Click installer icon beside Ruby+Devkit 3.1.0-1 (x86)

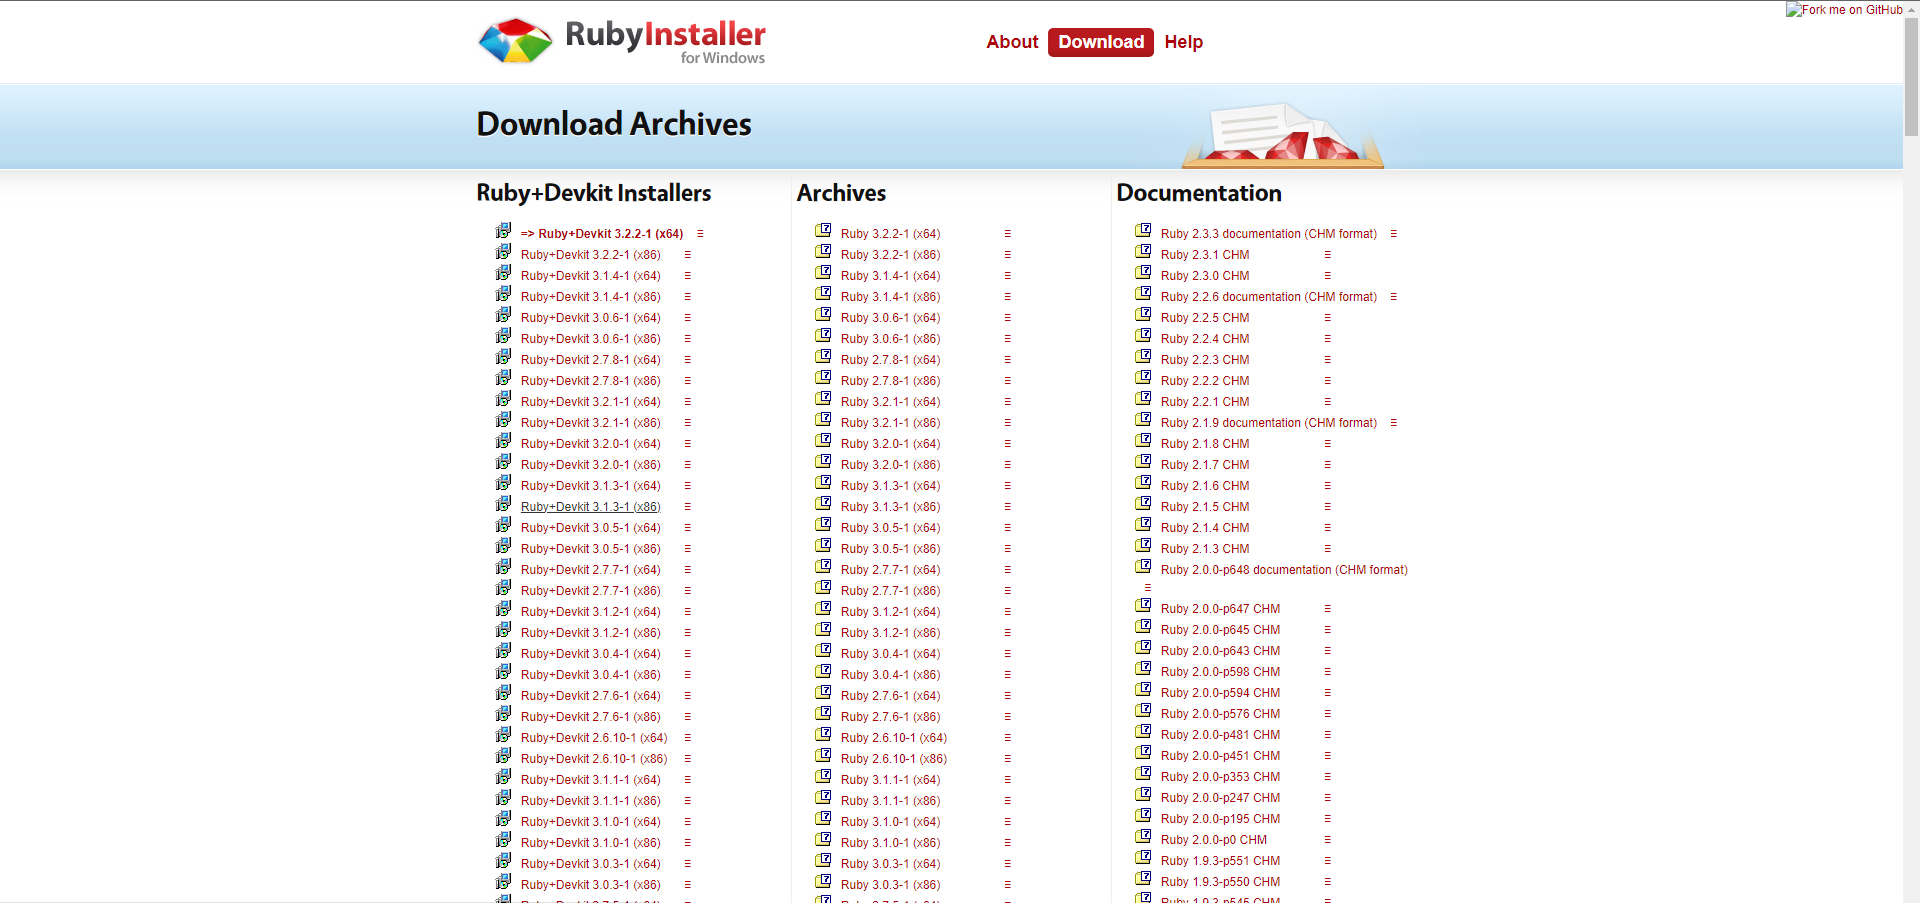pyautogui.click(x=503, y=840)
